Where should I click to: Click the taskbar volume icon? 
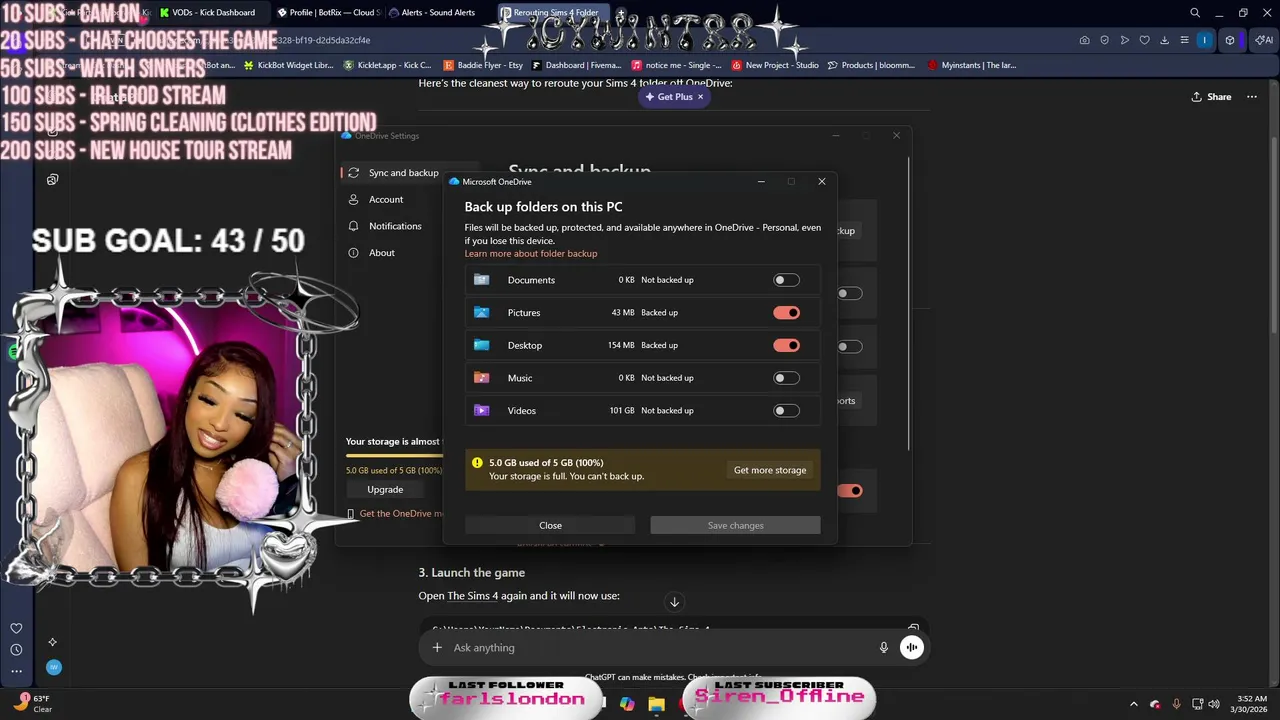click(x=1213, y=704)
